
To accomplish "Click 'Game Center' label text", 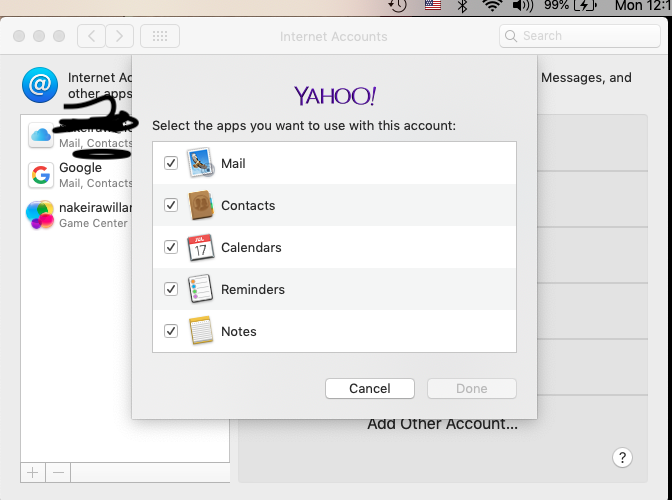I will click(93, 223).
